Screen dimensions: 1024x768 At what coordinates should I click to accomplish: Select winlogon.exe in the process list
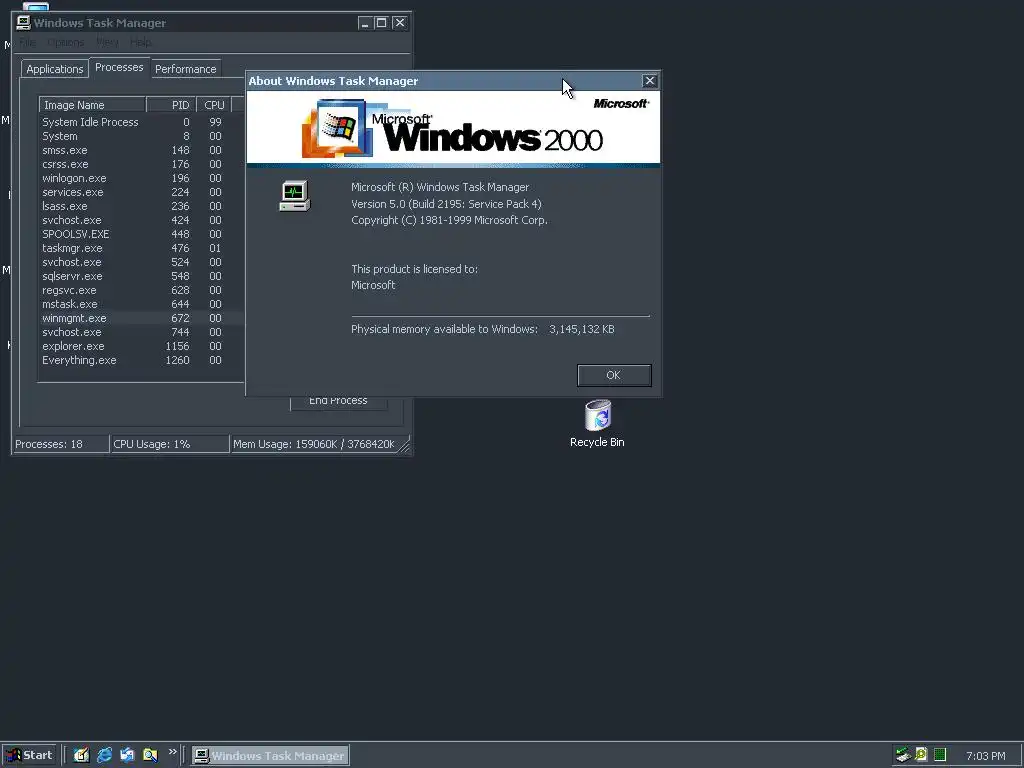click(141, 178)
